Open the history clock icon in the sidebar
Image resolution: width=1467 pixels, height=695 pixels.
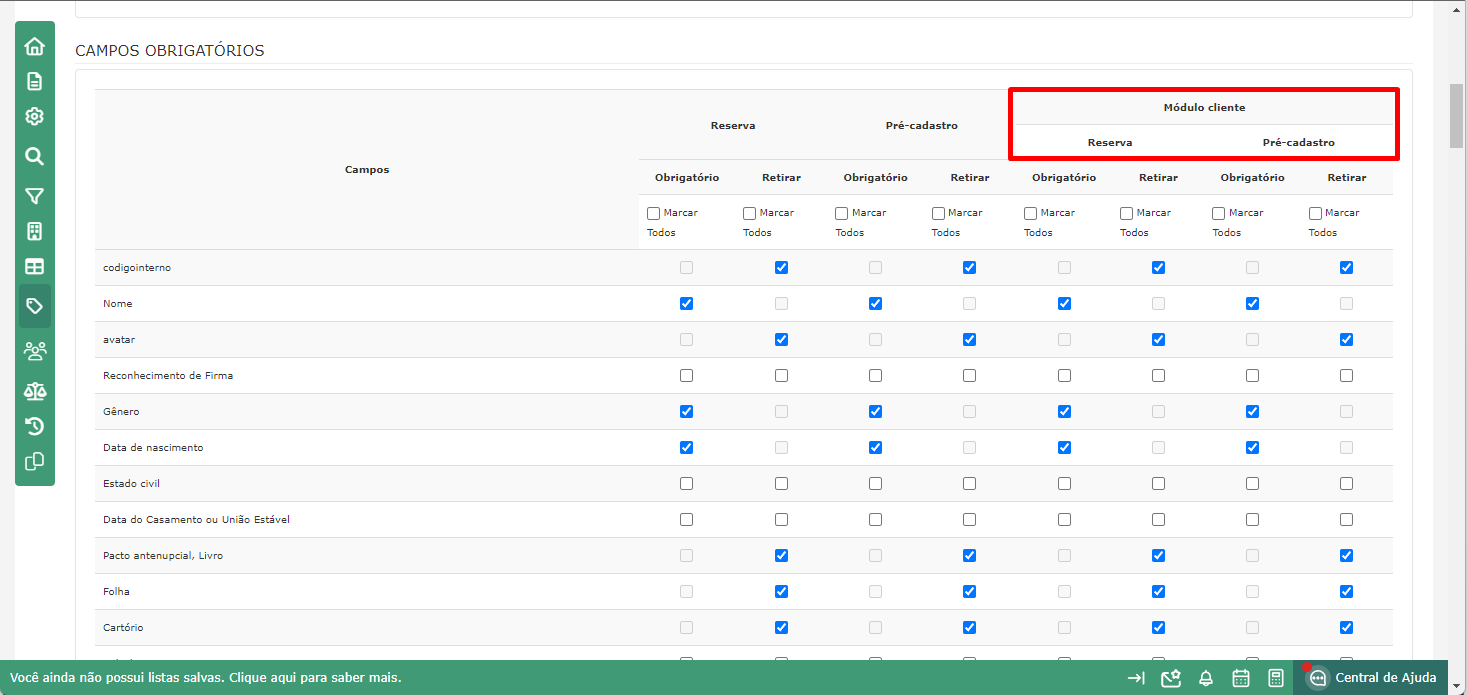coord(35,426)
